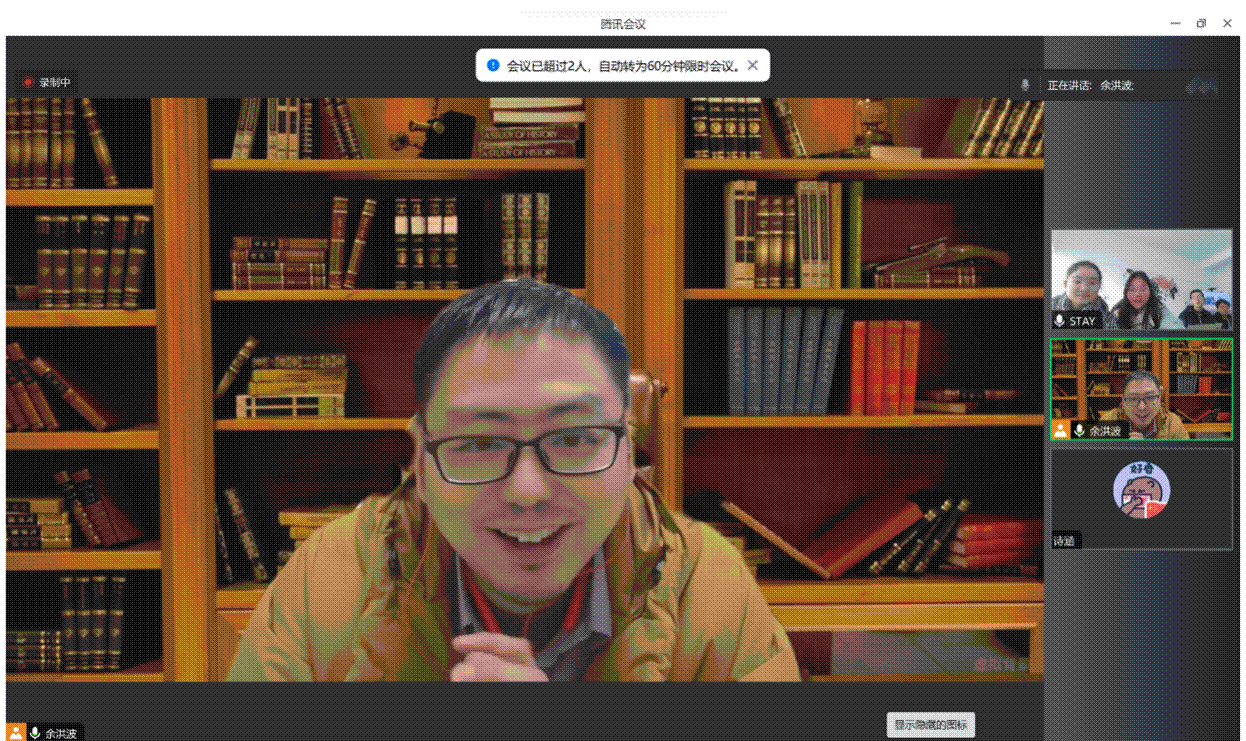Click the 显示隐藏的图标 tooltip button
The width and height of the screenshot is (1246, 741).
click(931, 725)
